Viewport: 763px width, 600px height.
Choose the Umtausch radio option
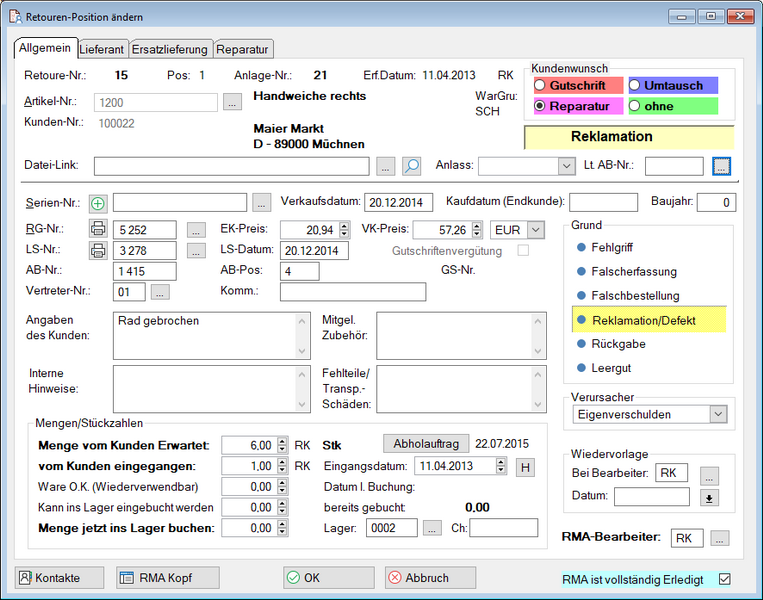[x=636, y=86]
